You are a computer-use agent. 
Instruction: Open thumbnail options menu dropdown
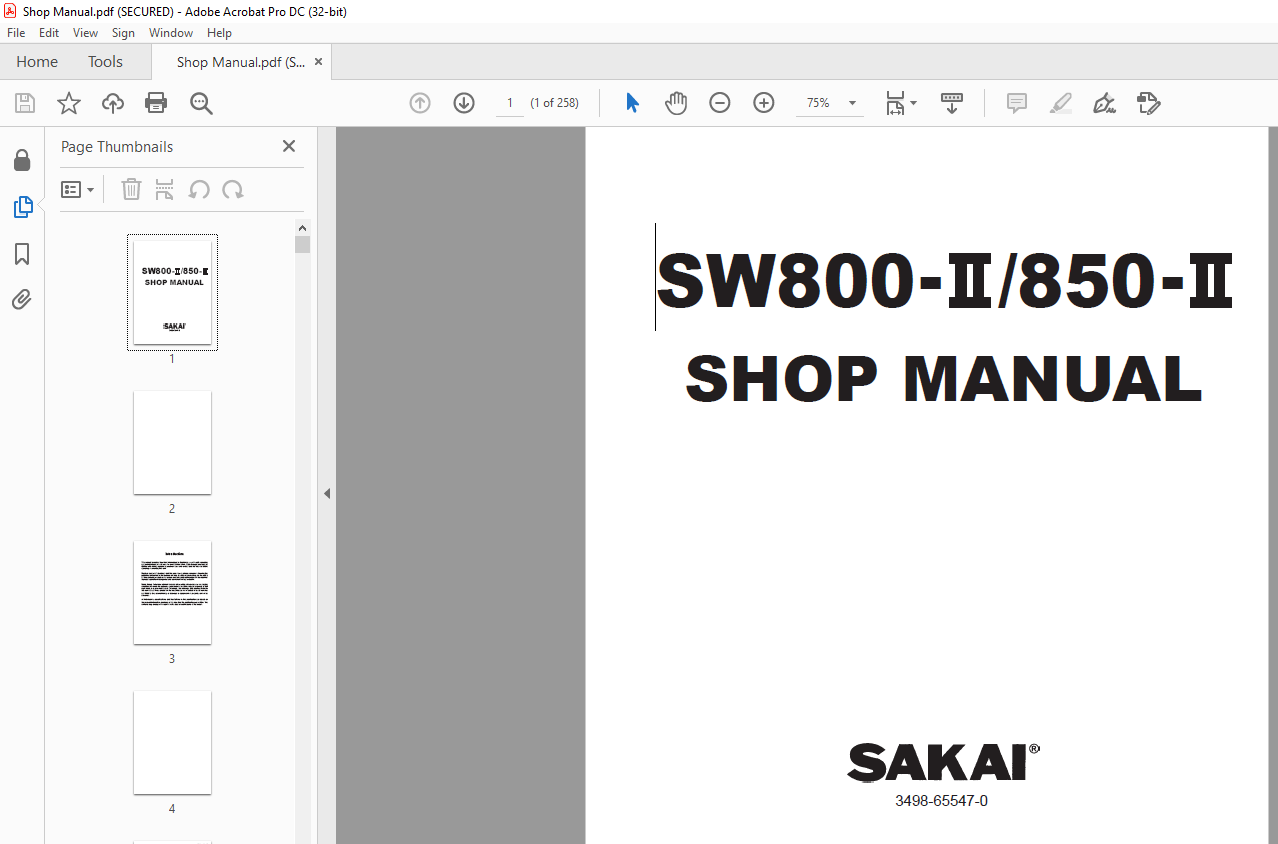click(x=78, y=189)
